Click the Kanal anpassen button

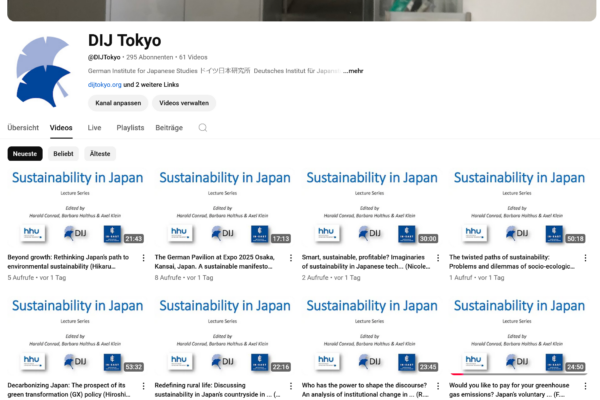[x=118, y=103]
